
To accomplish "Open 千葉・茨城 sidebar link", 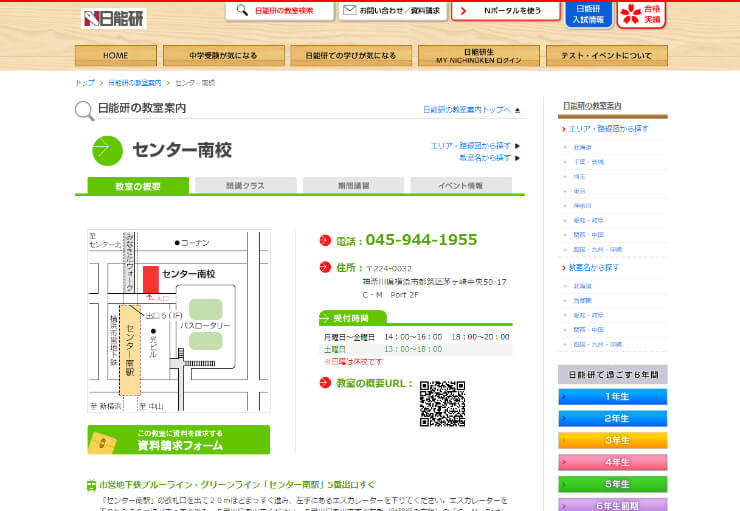I will pos(589,162).
